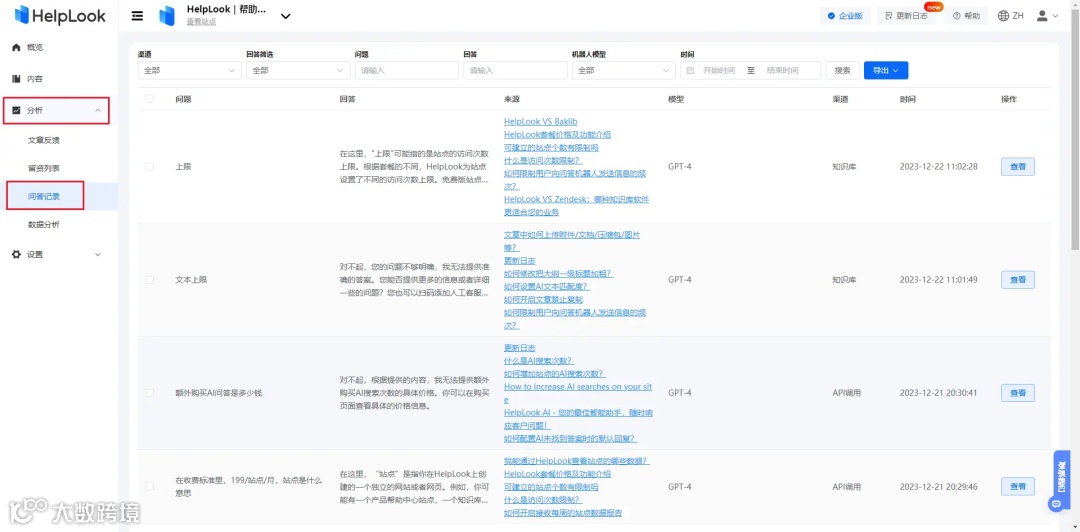Click the blue site book icon
Image resolution: width=1080 pixels, height=532 pixels.
pyautogui.click(x=167, y=16)
